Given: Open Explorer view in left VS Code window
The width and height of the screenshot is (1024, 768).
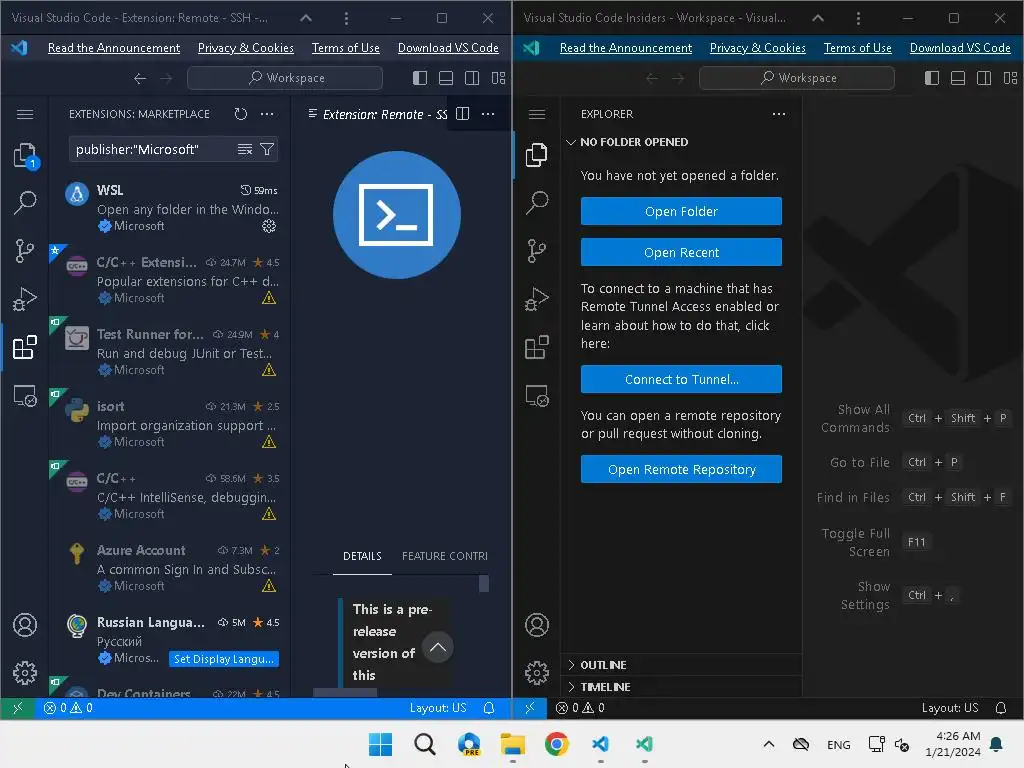Looking at the screenshot, I should point(25,155).
